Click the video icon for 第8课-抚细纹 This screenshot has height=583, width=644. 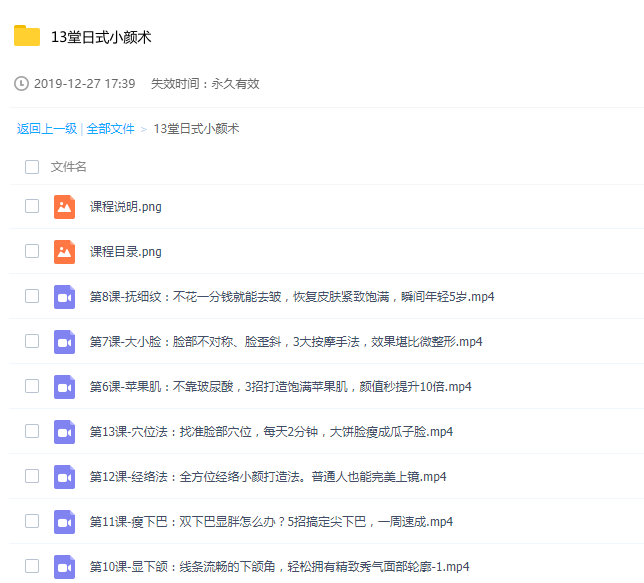(64, 297)
